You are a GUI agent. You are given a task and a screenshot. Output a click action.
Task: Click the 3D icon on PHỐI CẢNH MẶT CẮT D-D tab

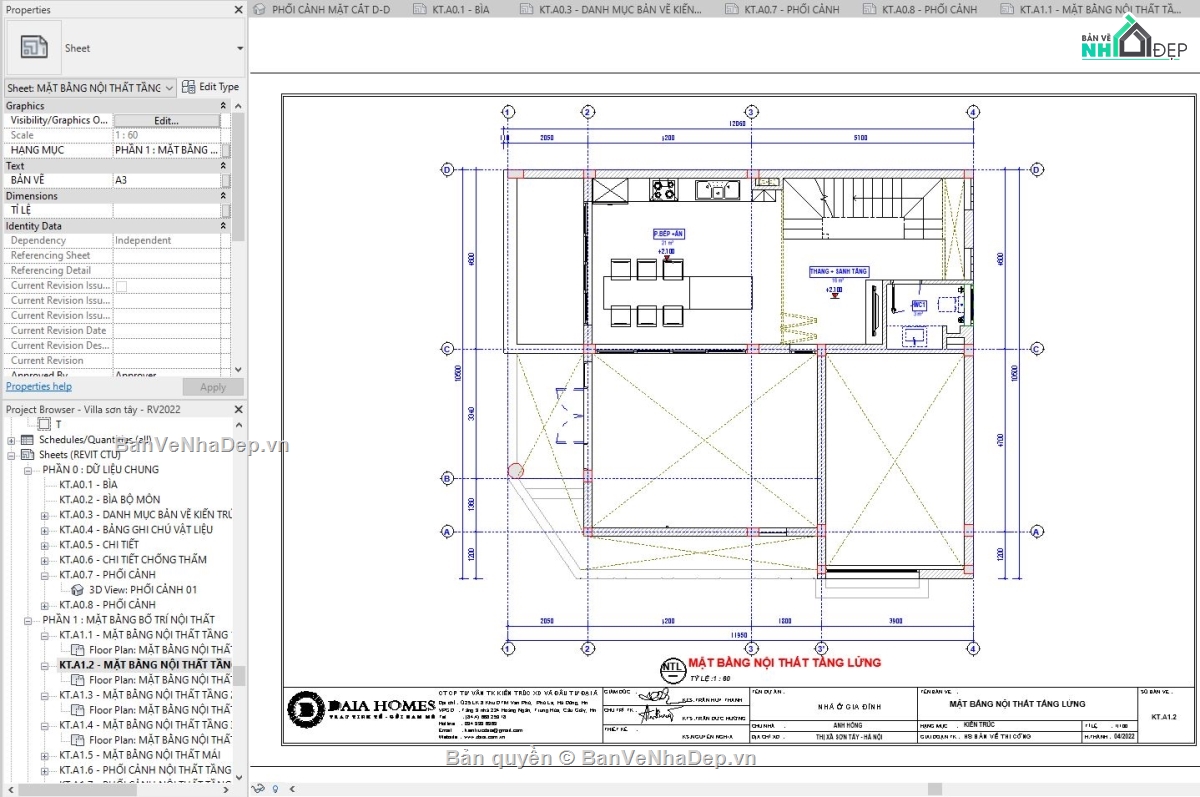pos(260,10)
